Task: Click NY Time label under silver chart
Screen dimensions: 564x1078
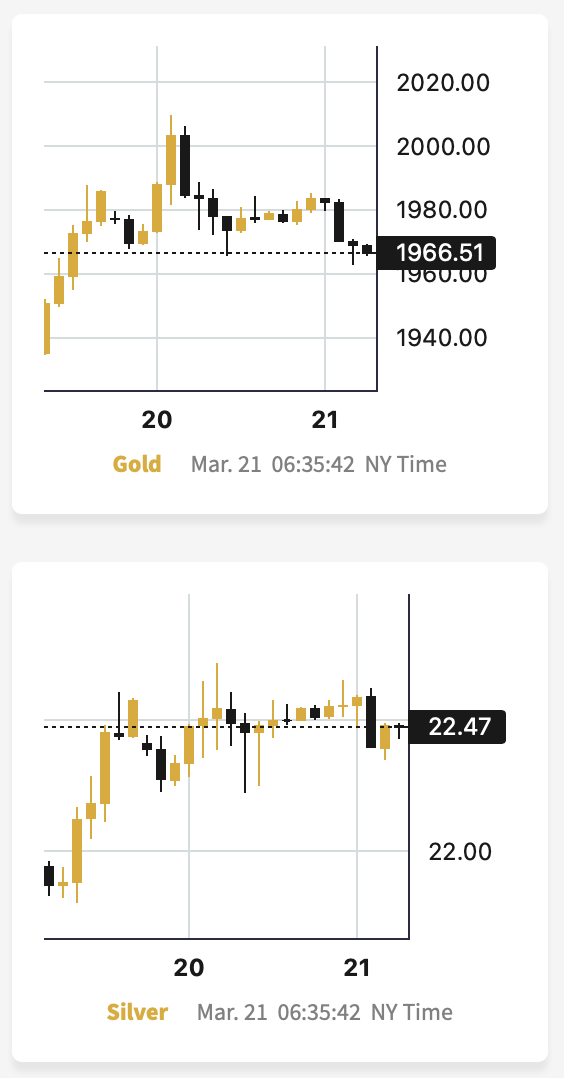Action: pyautogui.click(x=412, y=1013)
